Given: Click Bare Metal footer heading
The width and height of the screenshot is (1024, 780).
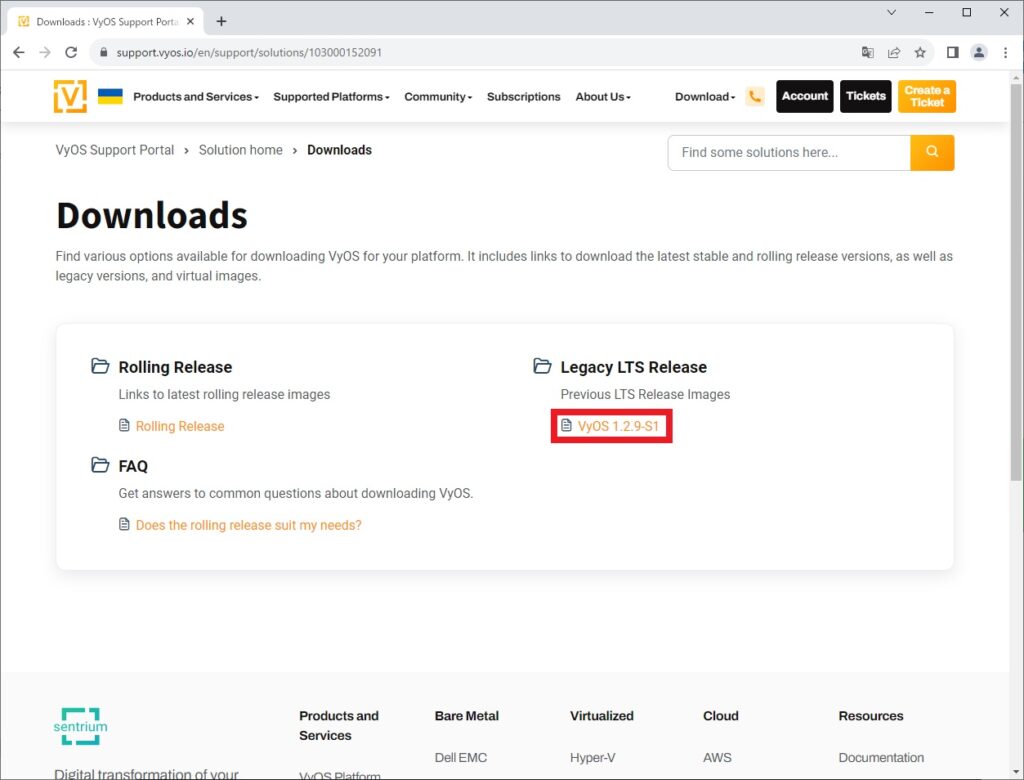Looking at the screenshot, I should [466, 716].
